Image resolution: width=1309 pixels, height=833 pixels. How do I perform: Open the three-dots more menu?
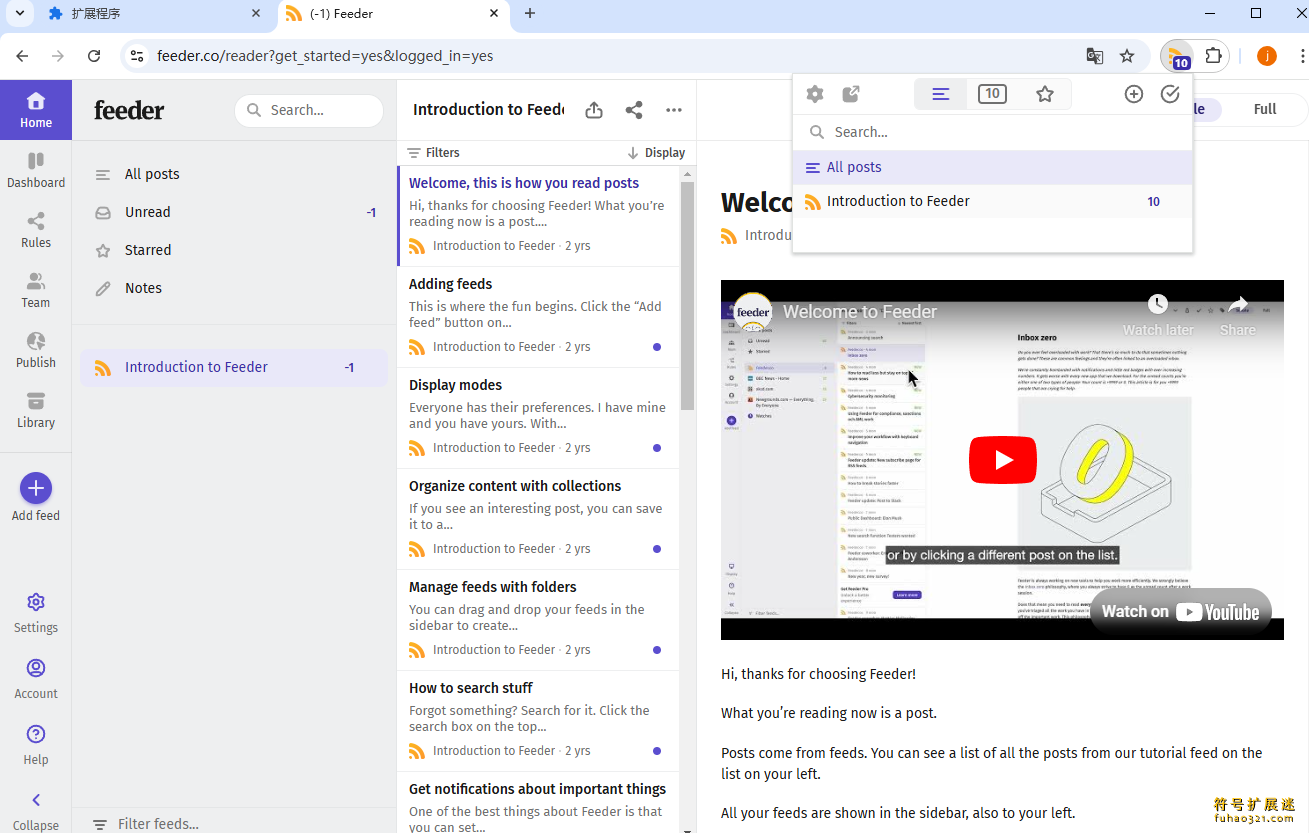[x=674, y=110]
